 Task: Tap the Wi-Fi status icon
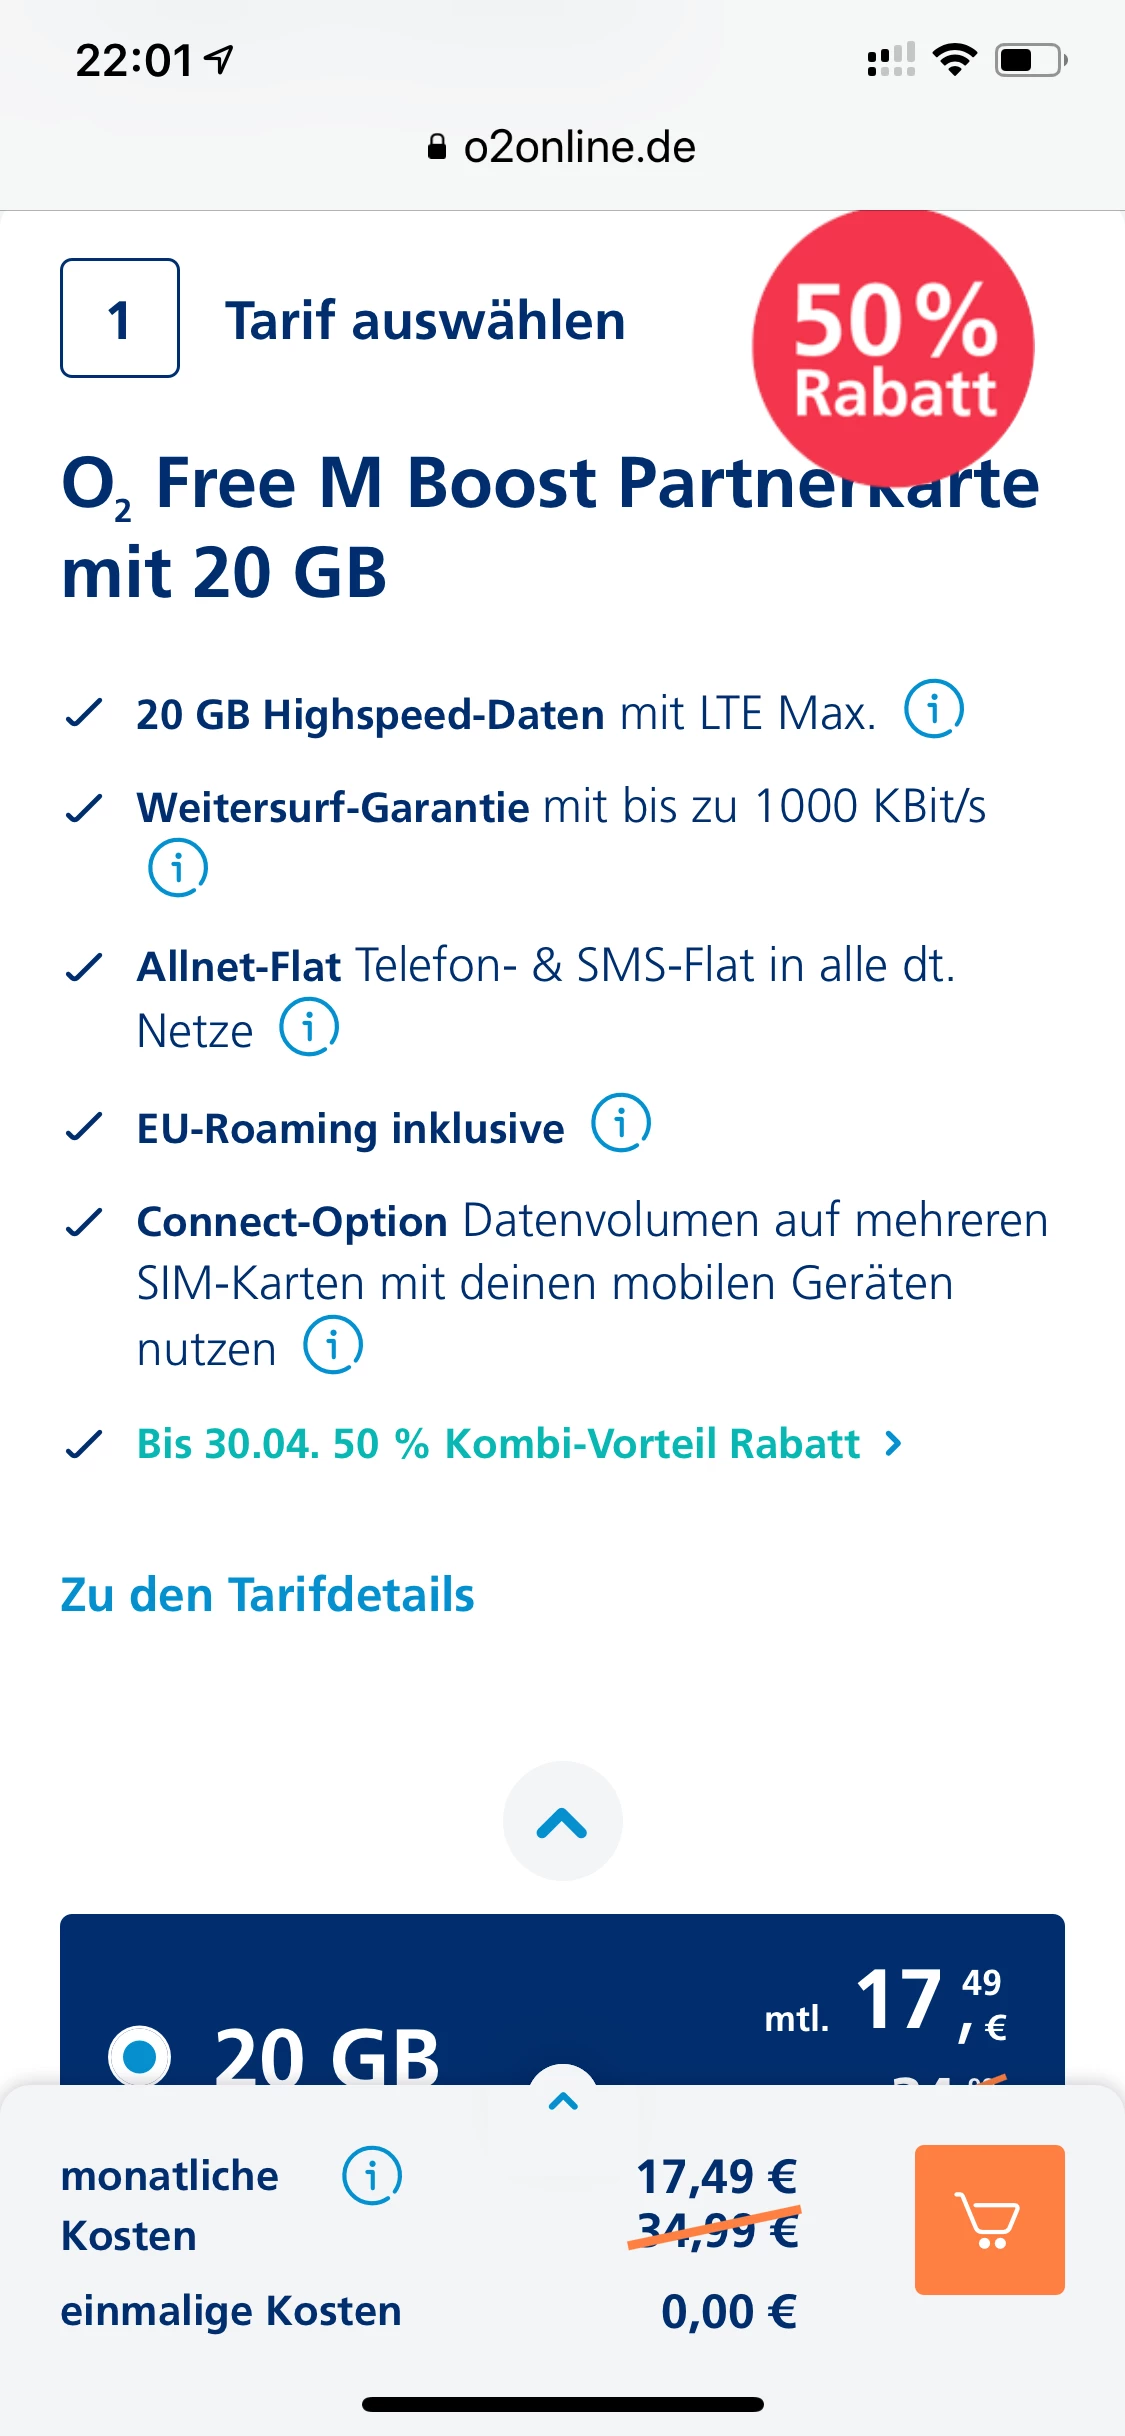click(954, 60)
